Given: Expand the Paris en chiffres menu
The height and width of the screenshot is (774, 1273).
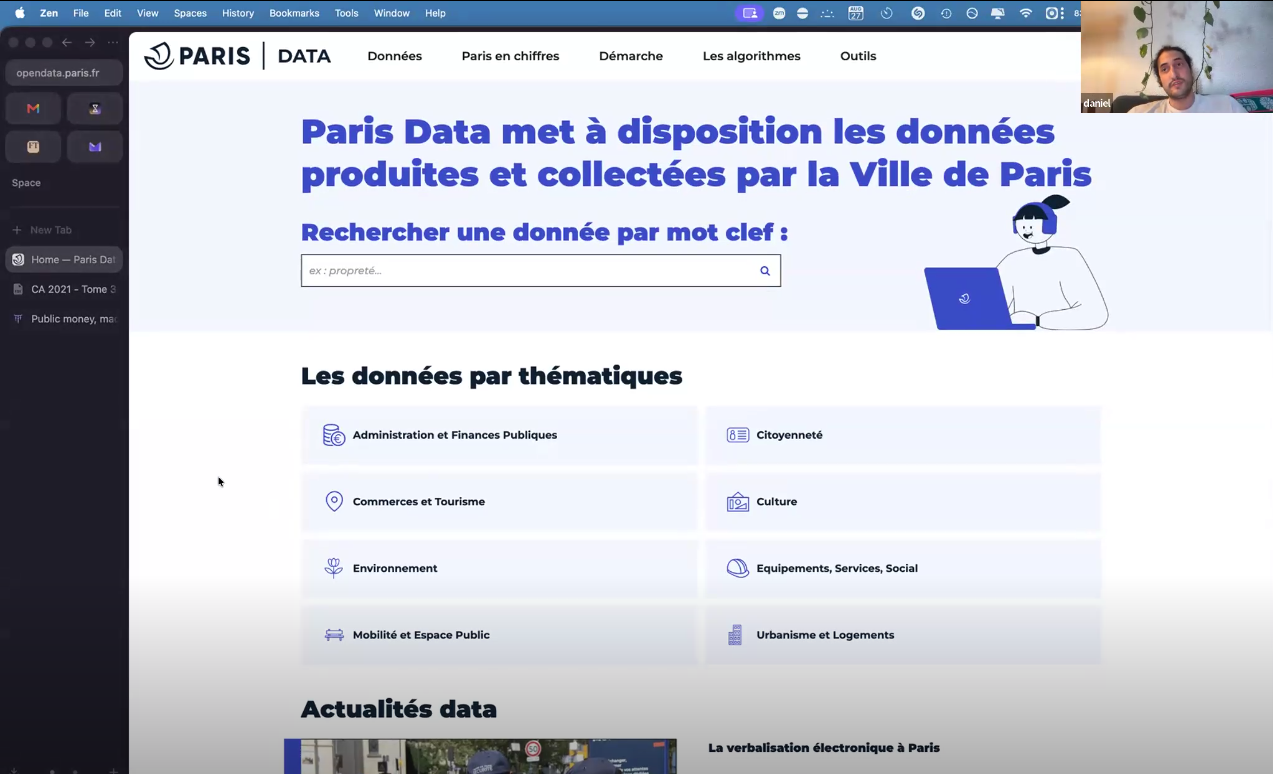Looking at the screenshot, I should coord(510,56).
